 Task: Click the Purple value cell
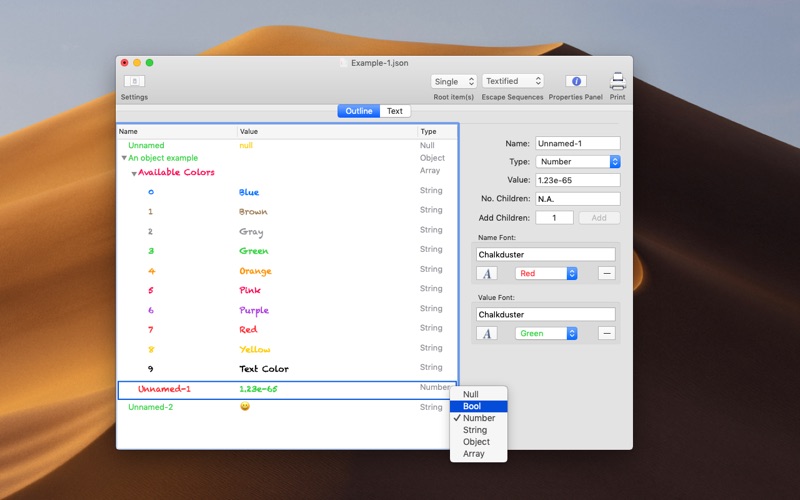[x=254, y=311]
